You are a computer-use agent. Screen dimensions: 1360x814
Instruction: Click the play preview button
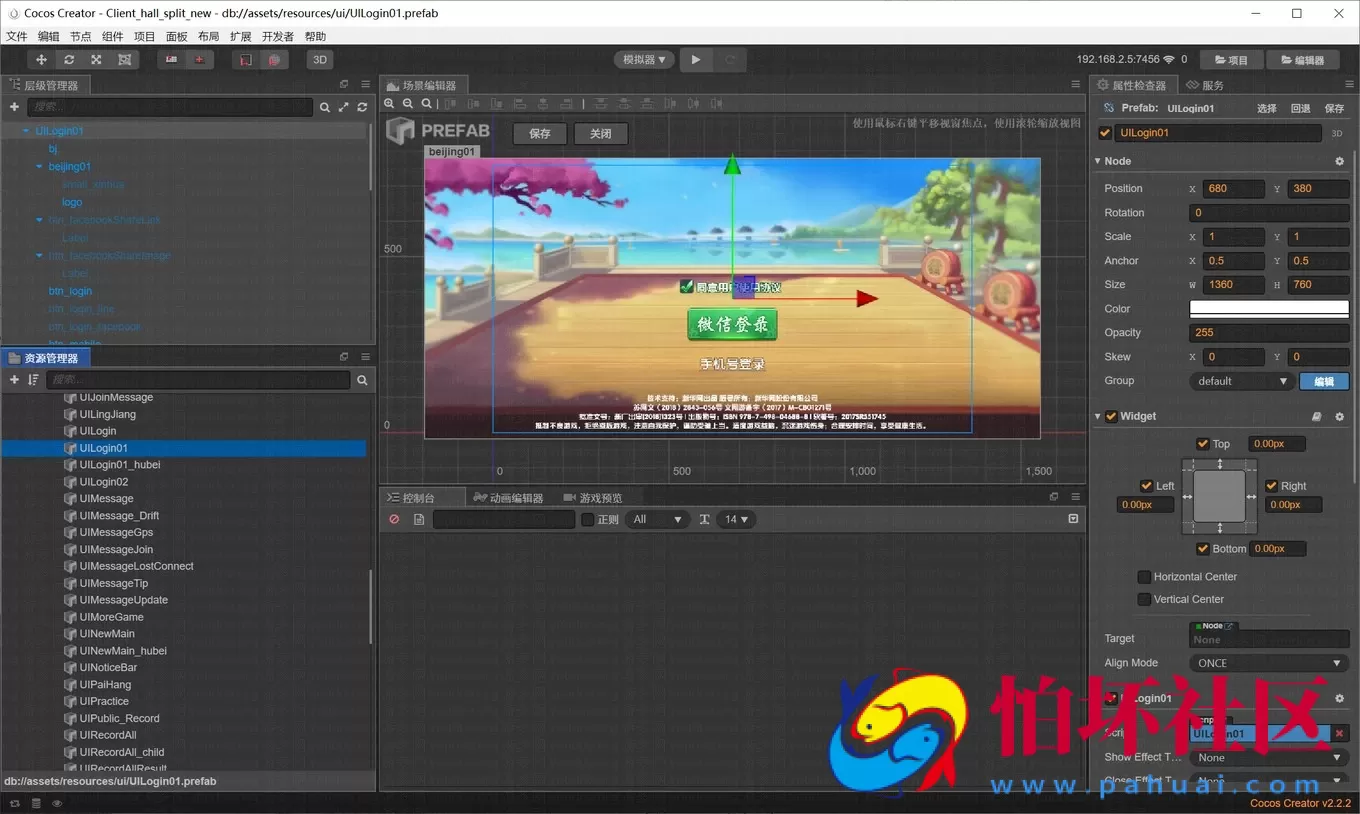(696, 60)
